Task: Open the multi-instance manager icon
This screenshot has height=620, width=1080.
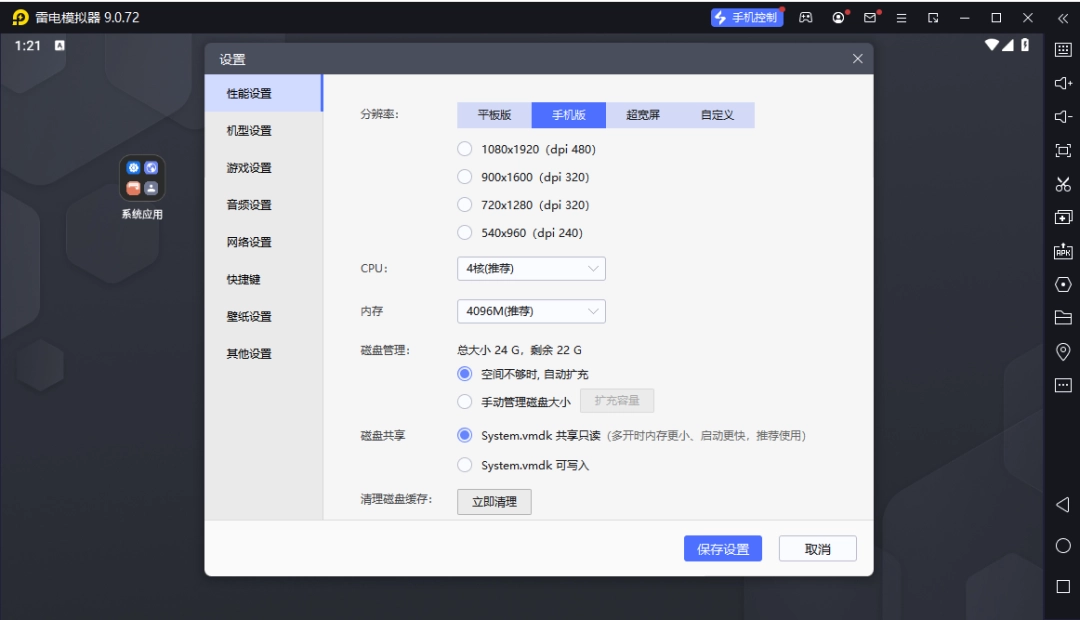Action: (x=1063, y=217)
